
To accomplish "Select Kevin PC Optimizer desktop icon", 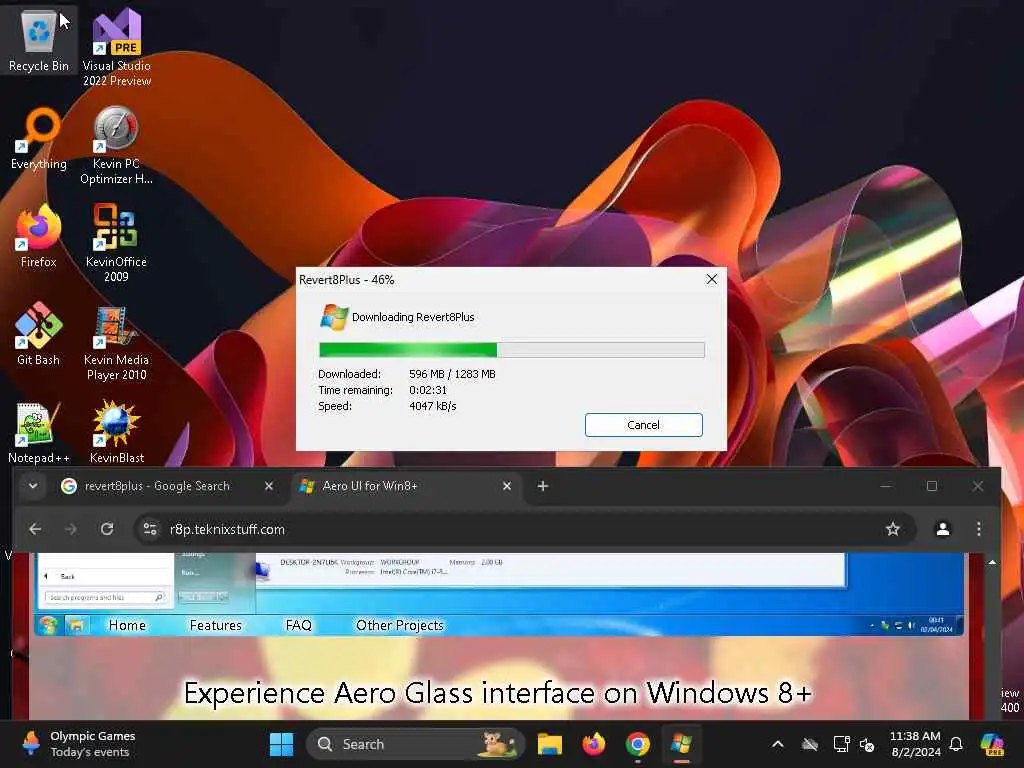I will (116, 145).
